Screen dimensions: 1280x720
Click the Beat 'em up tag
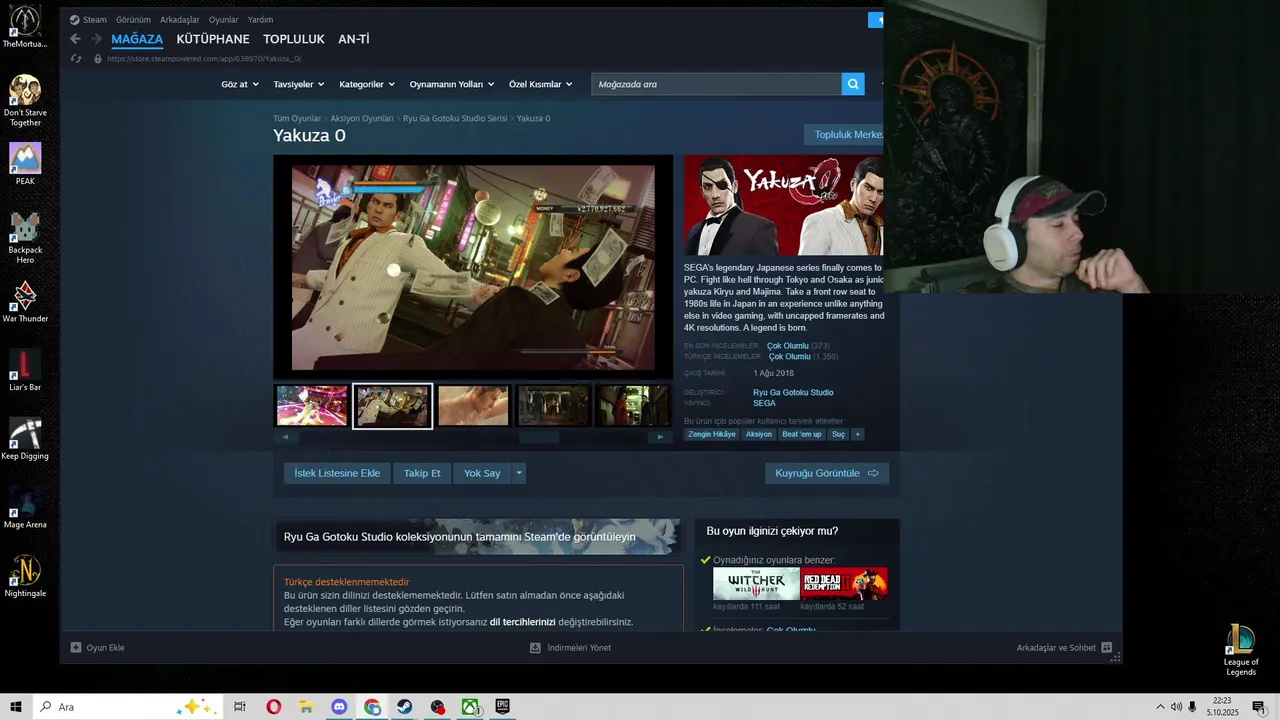(x=802, y=434)
